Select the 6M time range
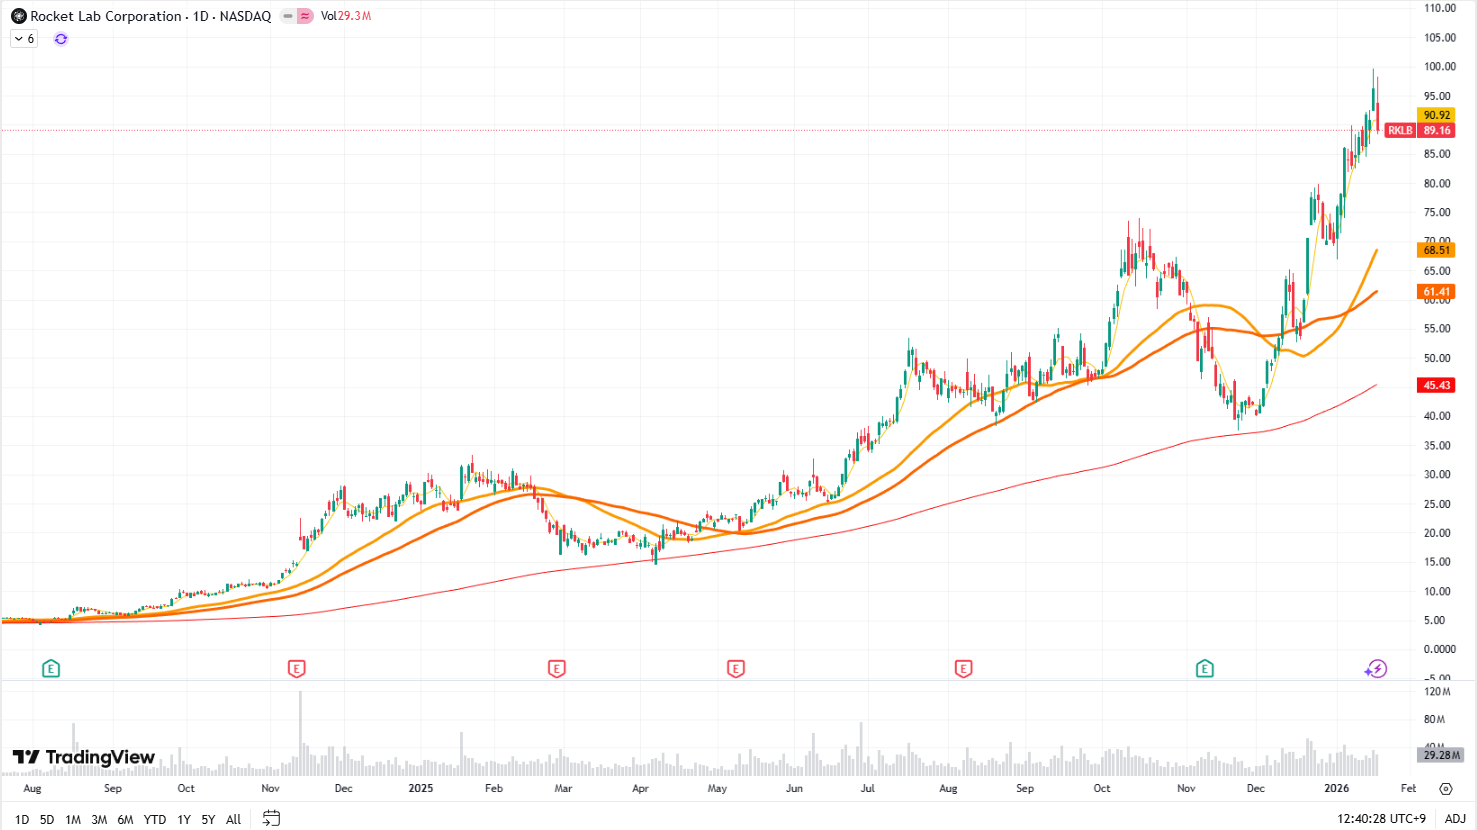1477x830 pixels. 125,819
